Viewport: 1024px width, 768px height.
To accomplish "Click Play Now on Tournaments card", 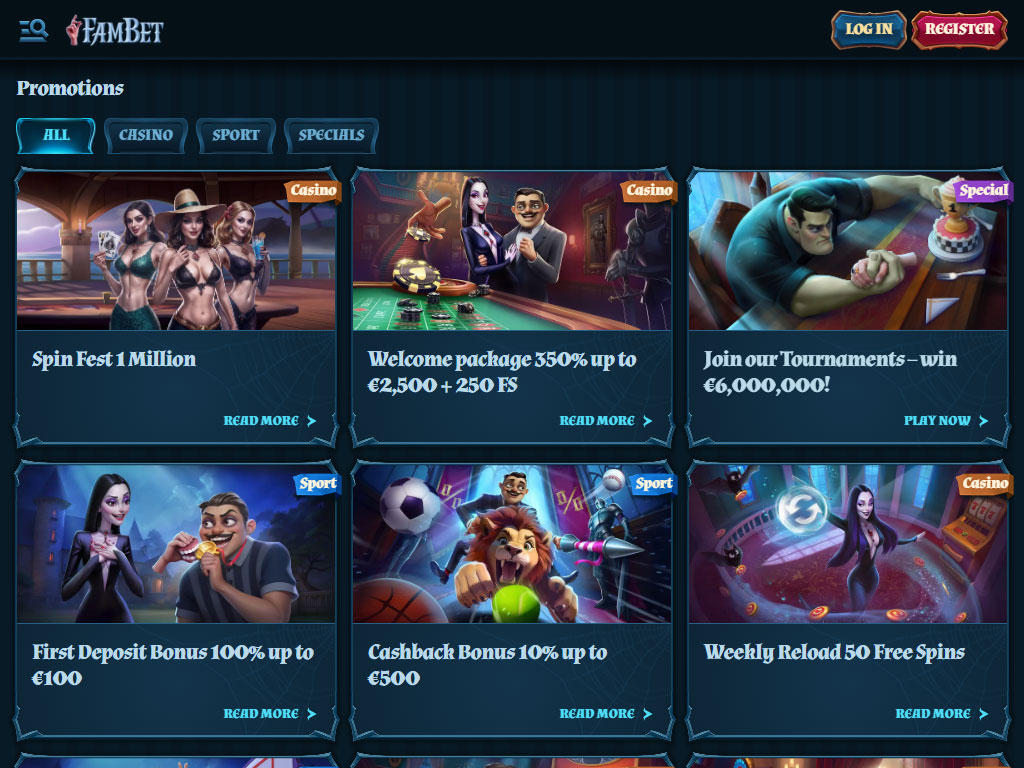I will (x=946, y=421).
